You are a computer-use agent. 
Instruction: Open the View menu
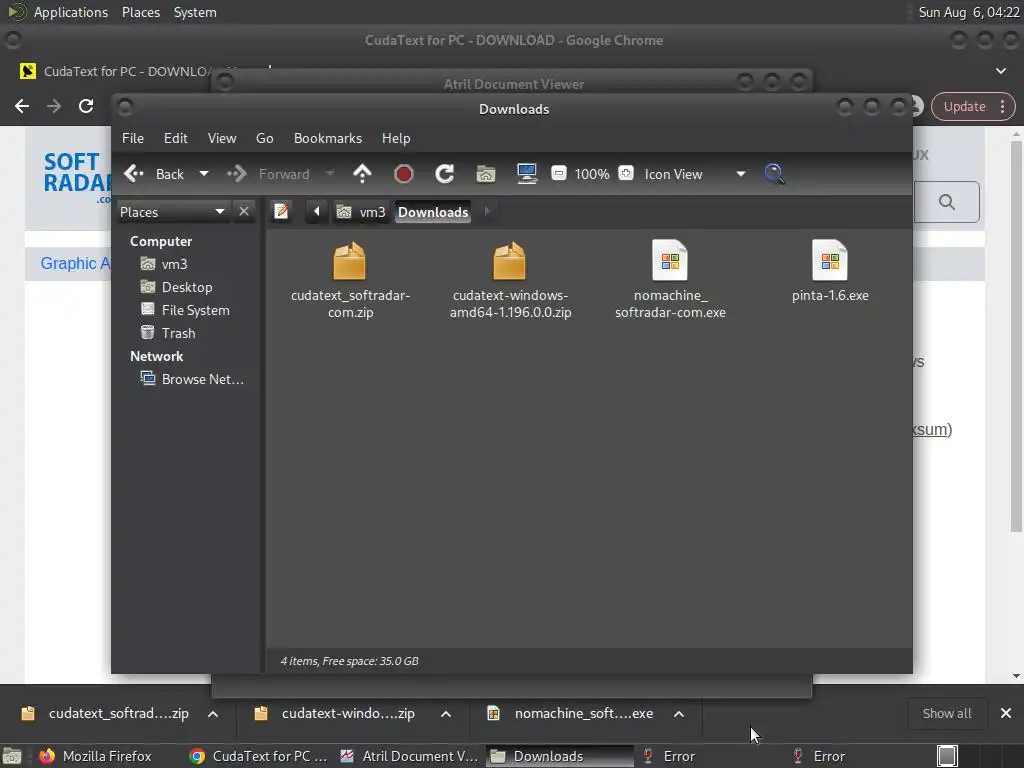coord(222,138)
